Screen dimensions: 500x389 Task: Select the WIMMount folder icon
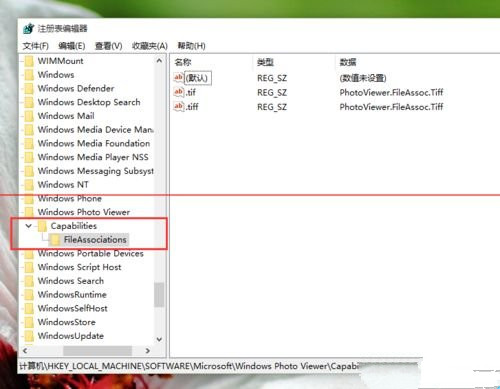(x=29, y=61)
